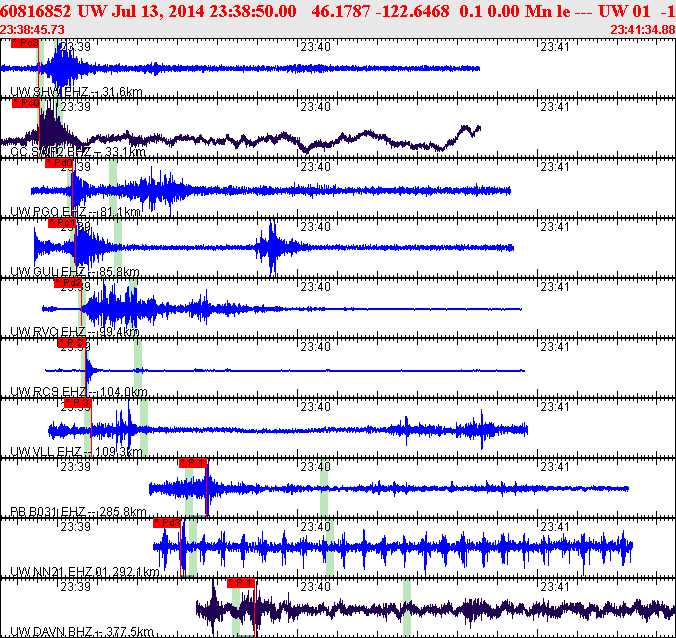This screenshot has height=638, width=676.
Task: Click window end time 23:41:34.88
Action: tap(643, 29)
